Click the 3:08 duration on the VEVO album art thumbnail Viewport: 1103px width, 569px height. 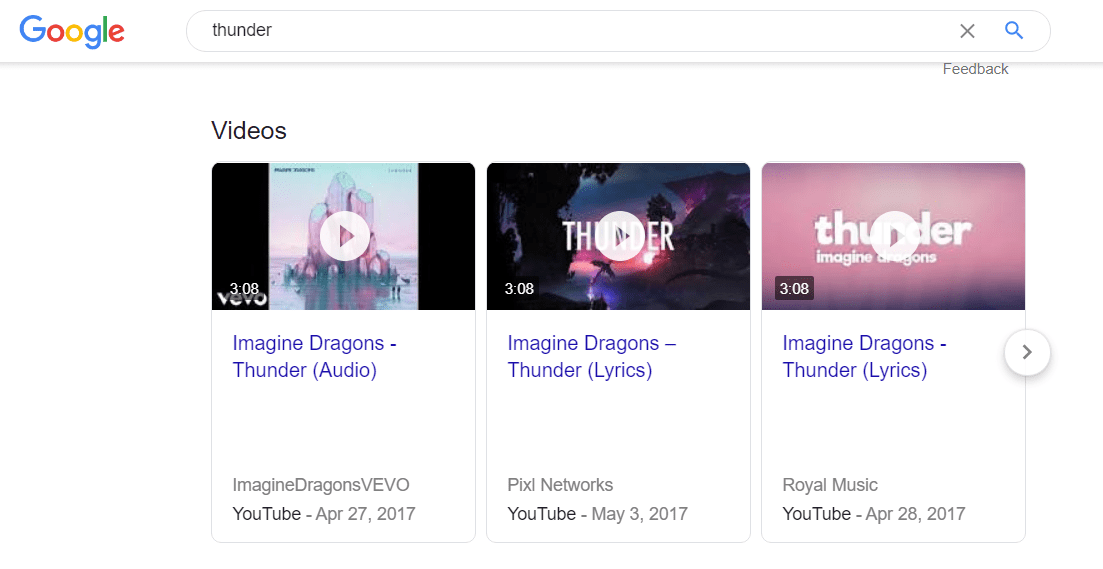click(244, 288)
